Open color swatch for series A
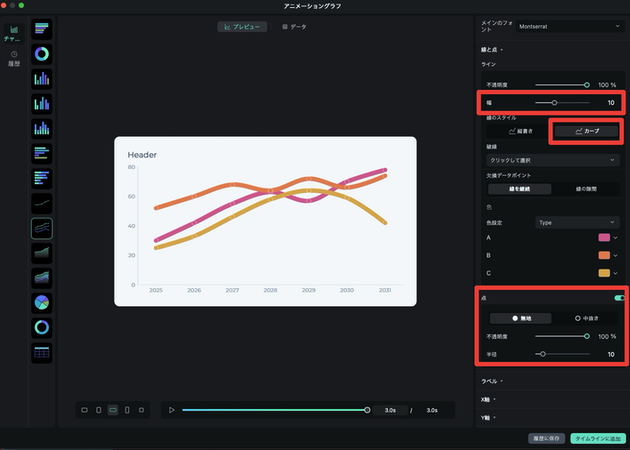 coord(605,237)
